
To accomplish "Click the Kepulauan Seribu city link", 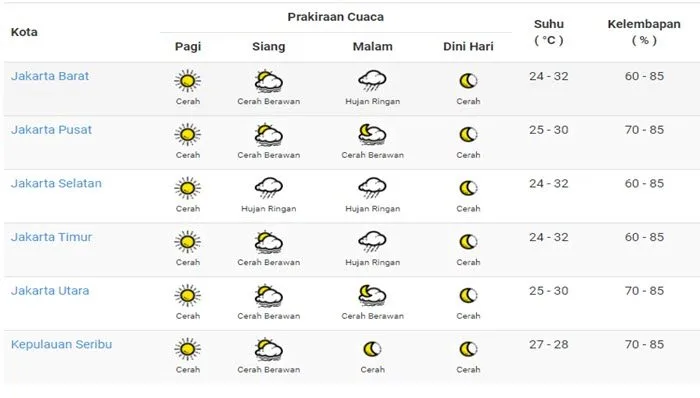I will pyautogui.click(x=62, y=344).
